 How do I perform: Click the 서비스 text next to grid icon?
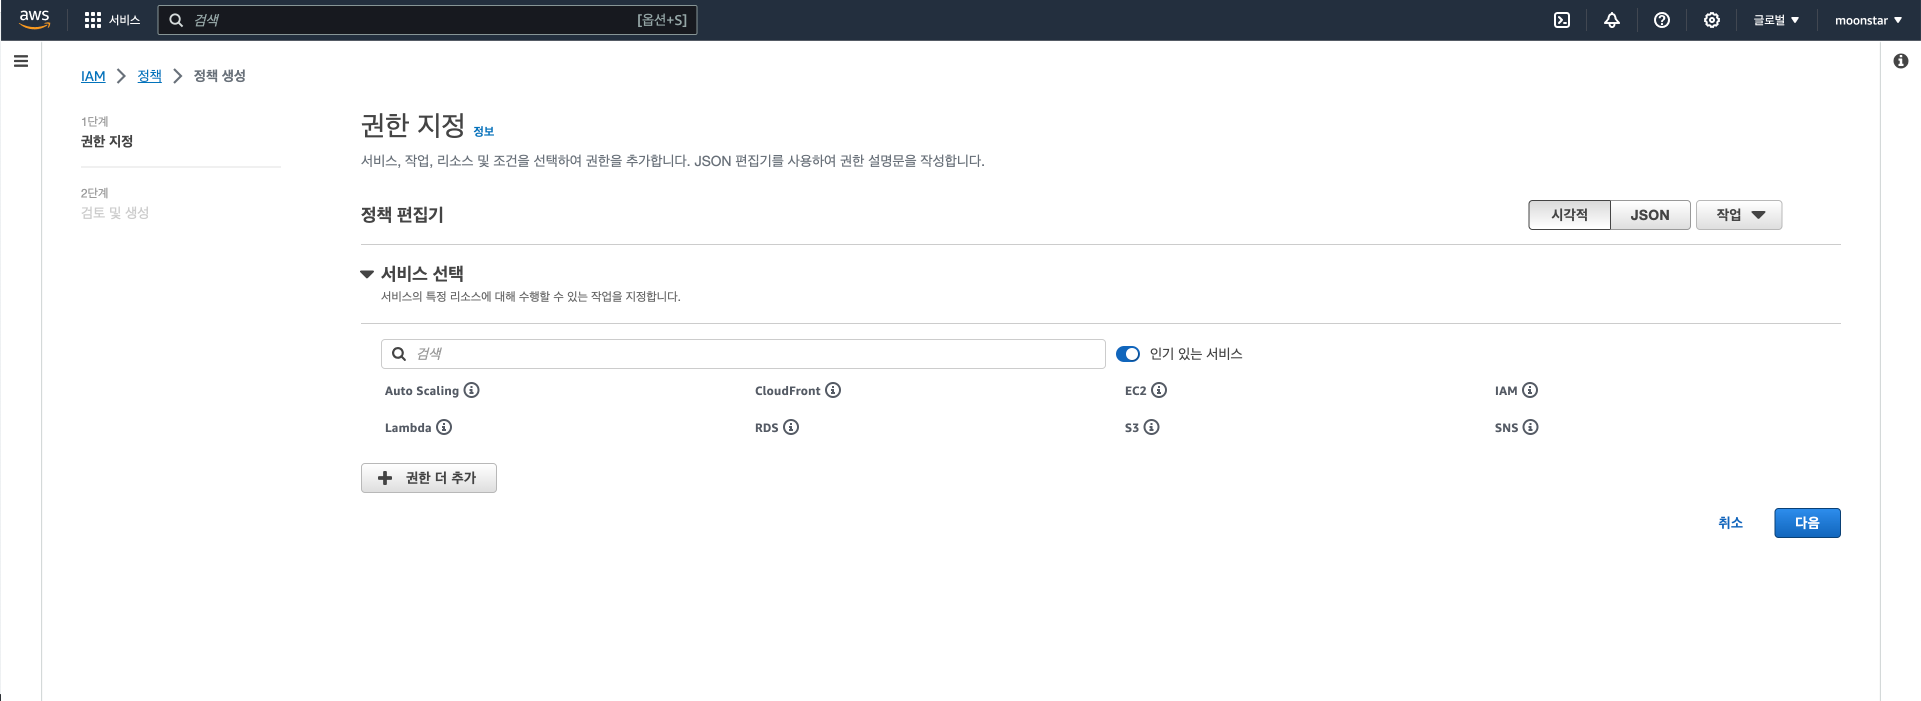(125, 20)
